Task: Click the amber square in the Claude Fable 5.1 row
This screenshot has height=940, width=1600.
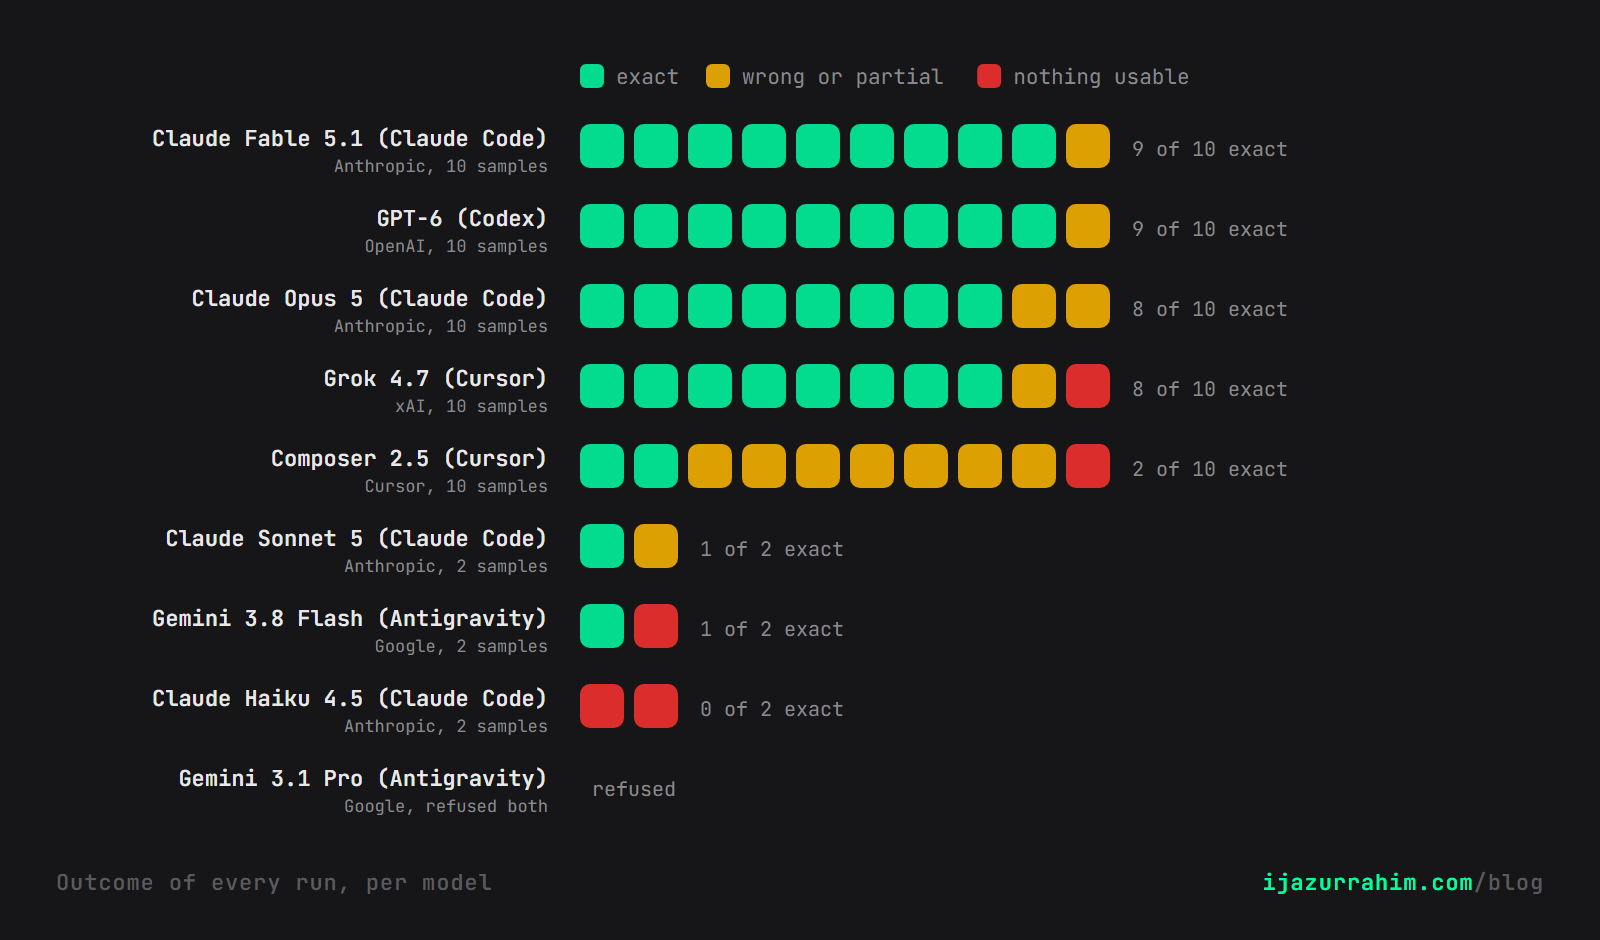Action: 1088,146
